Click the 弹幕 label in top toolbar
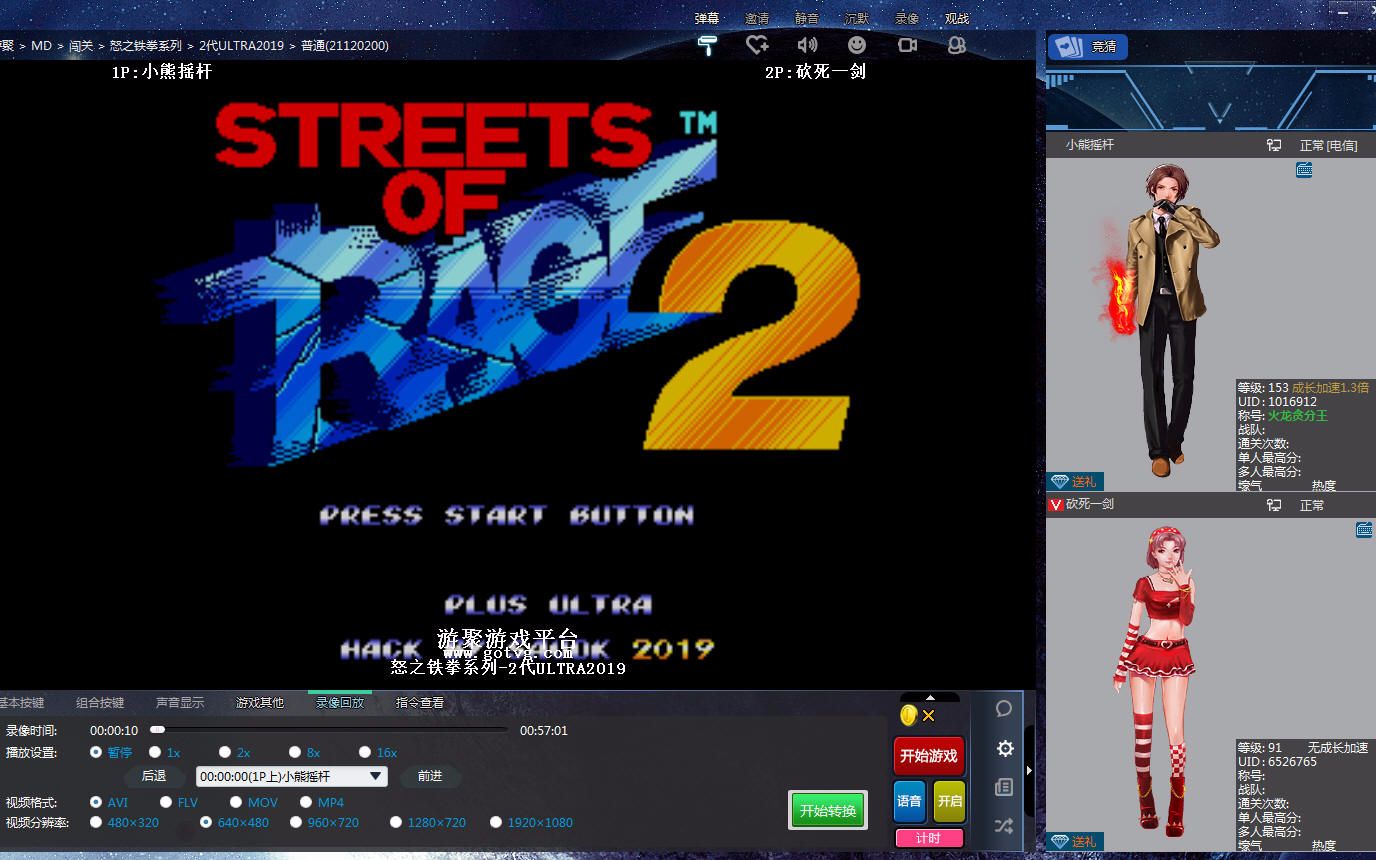This screenshot has width=1376, height=860. [x=707, y=18]
